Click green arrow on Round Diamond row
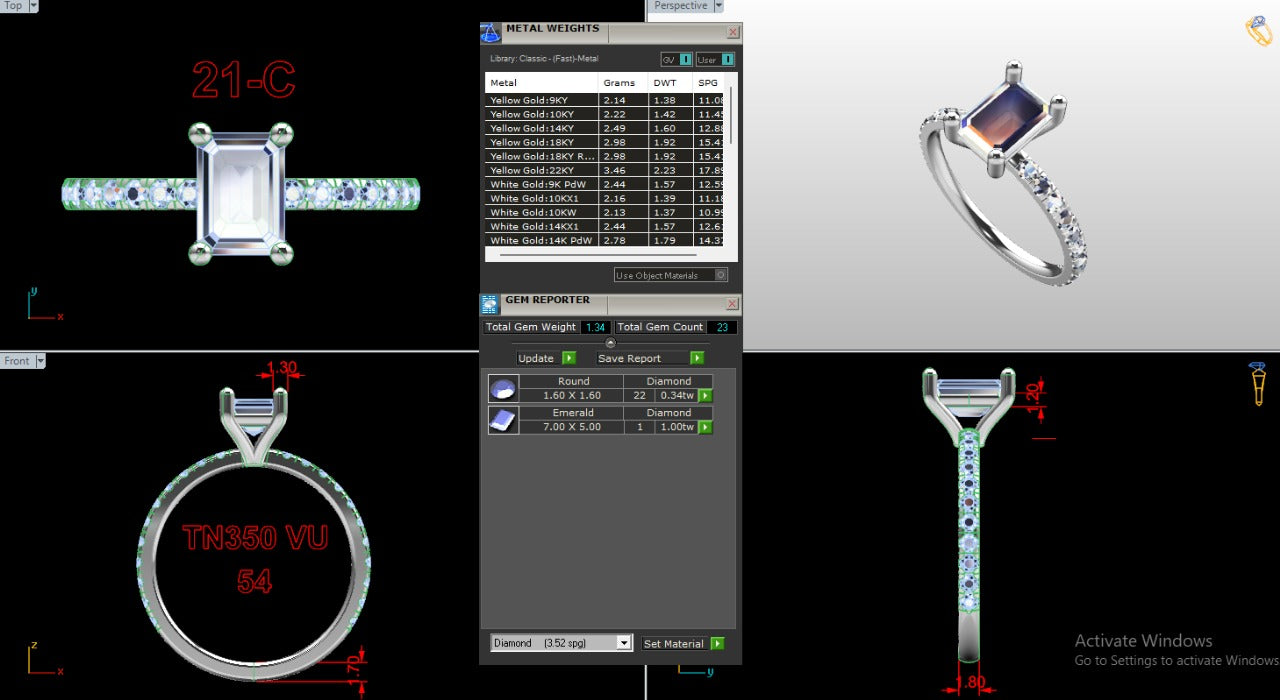1280x700 pixels. point(705,395)
